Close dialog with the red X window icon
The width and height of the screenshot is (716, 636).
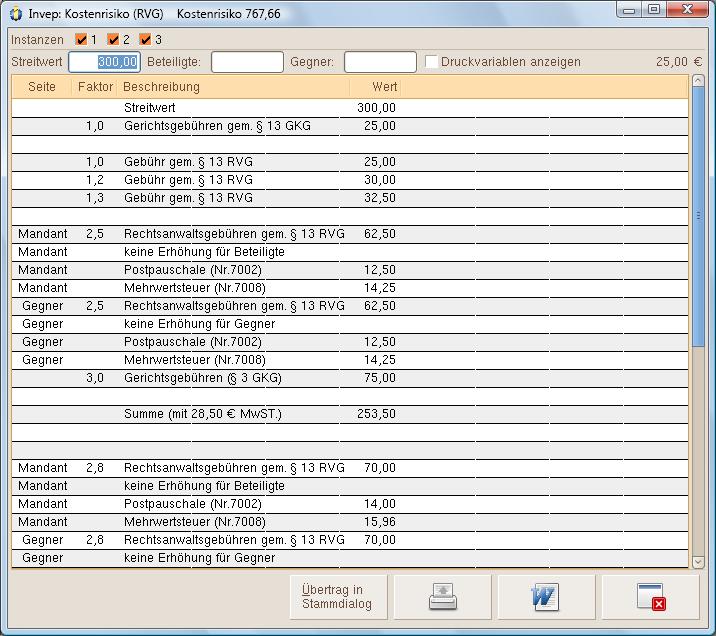(650, 597)
